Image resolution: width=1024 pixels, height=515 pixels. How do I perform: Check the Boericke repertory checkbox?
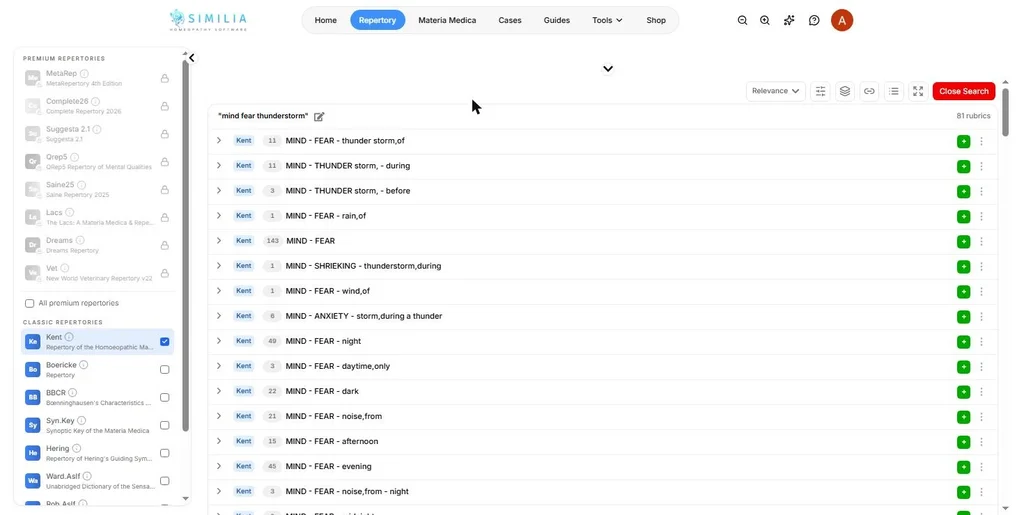coord(165,369)
